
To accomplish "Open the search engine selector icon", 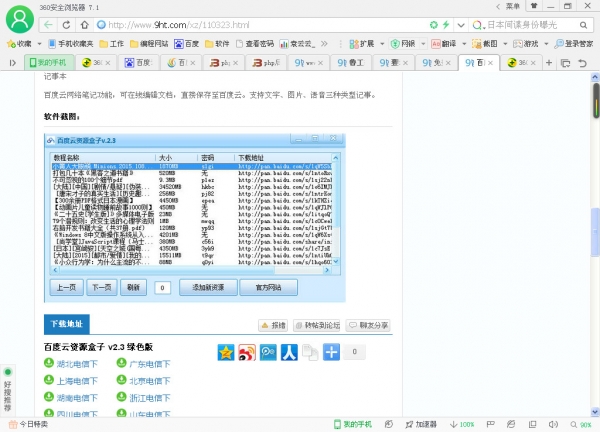I will click(x=478, y=25).
